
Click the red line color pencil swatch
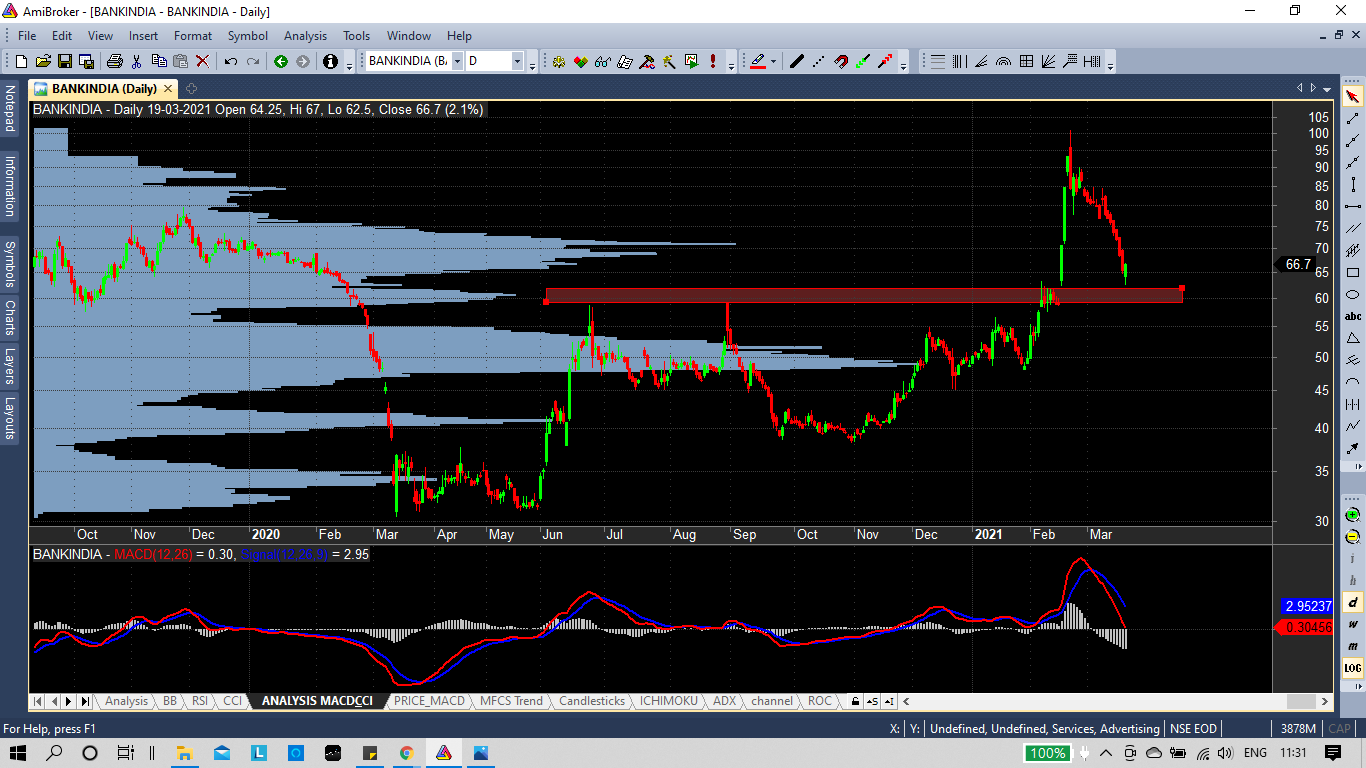(x=758, y=61)
